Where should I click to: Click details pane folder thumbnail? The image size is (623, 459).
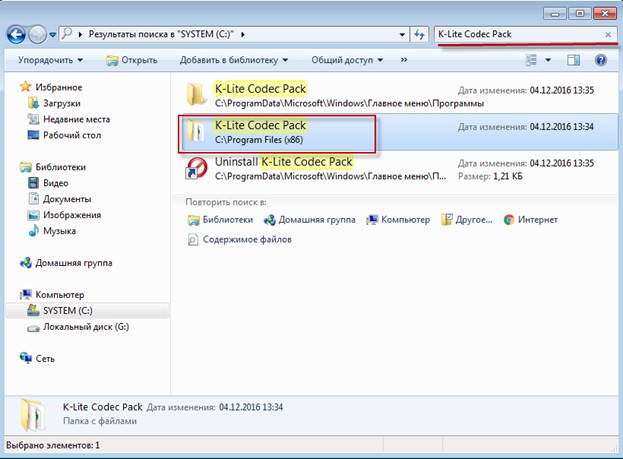[33, 414]
